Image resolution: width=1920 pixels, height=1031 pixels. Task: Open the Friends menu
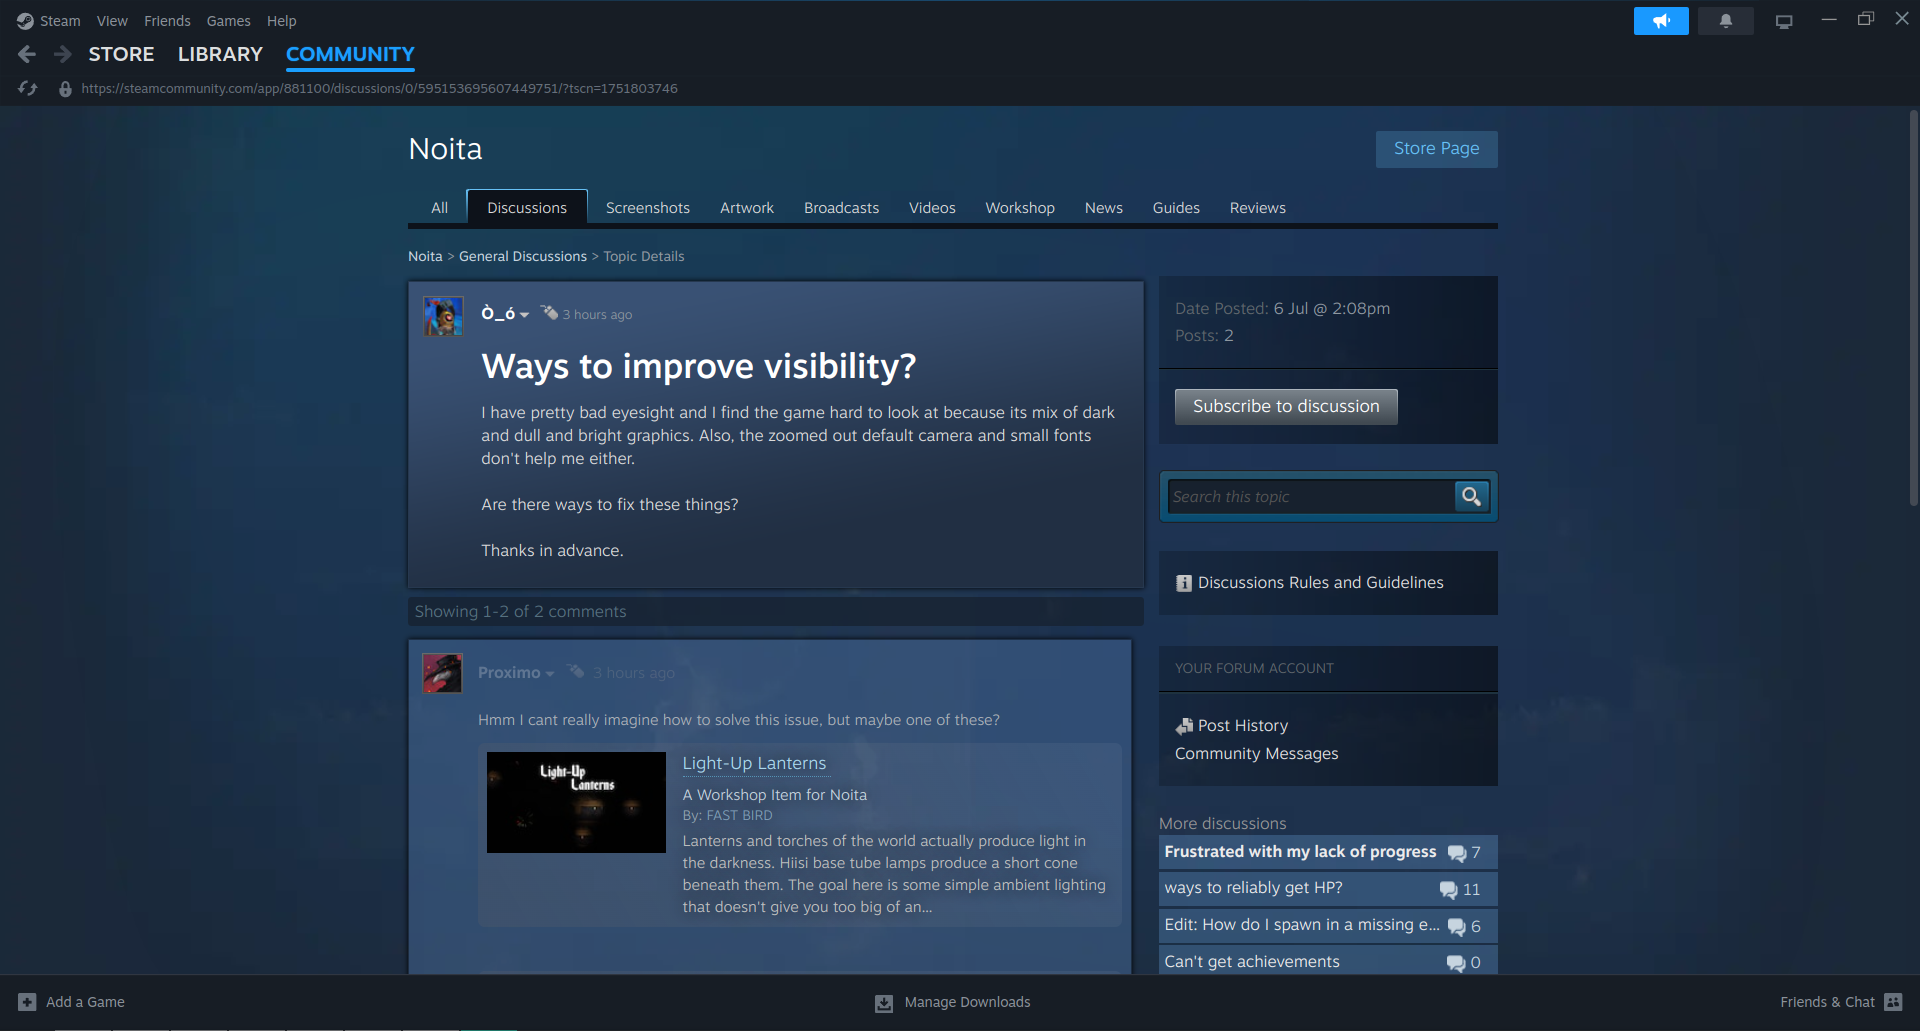coord(167,21)
